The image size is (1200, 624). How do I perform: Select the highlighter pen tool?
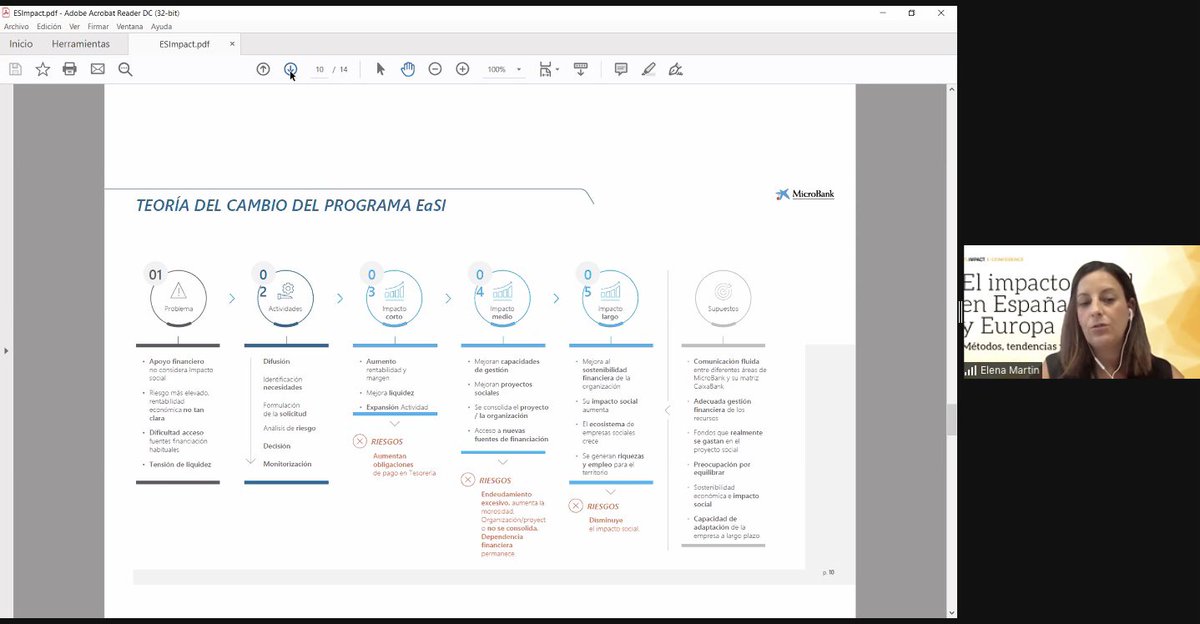coord(649,69)
